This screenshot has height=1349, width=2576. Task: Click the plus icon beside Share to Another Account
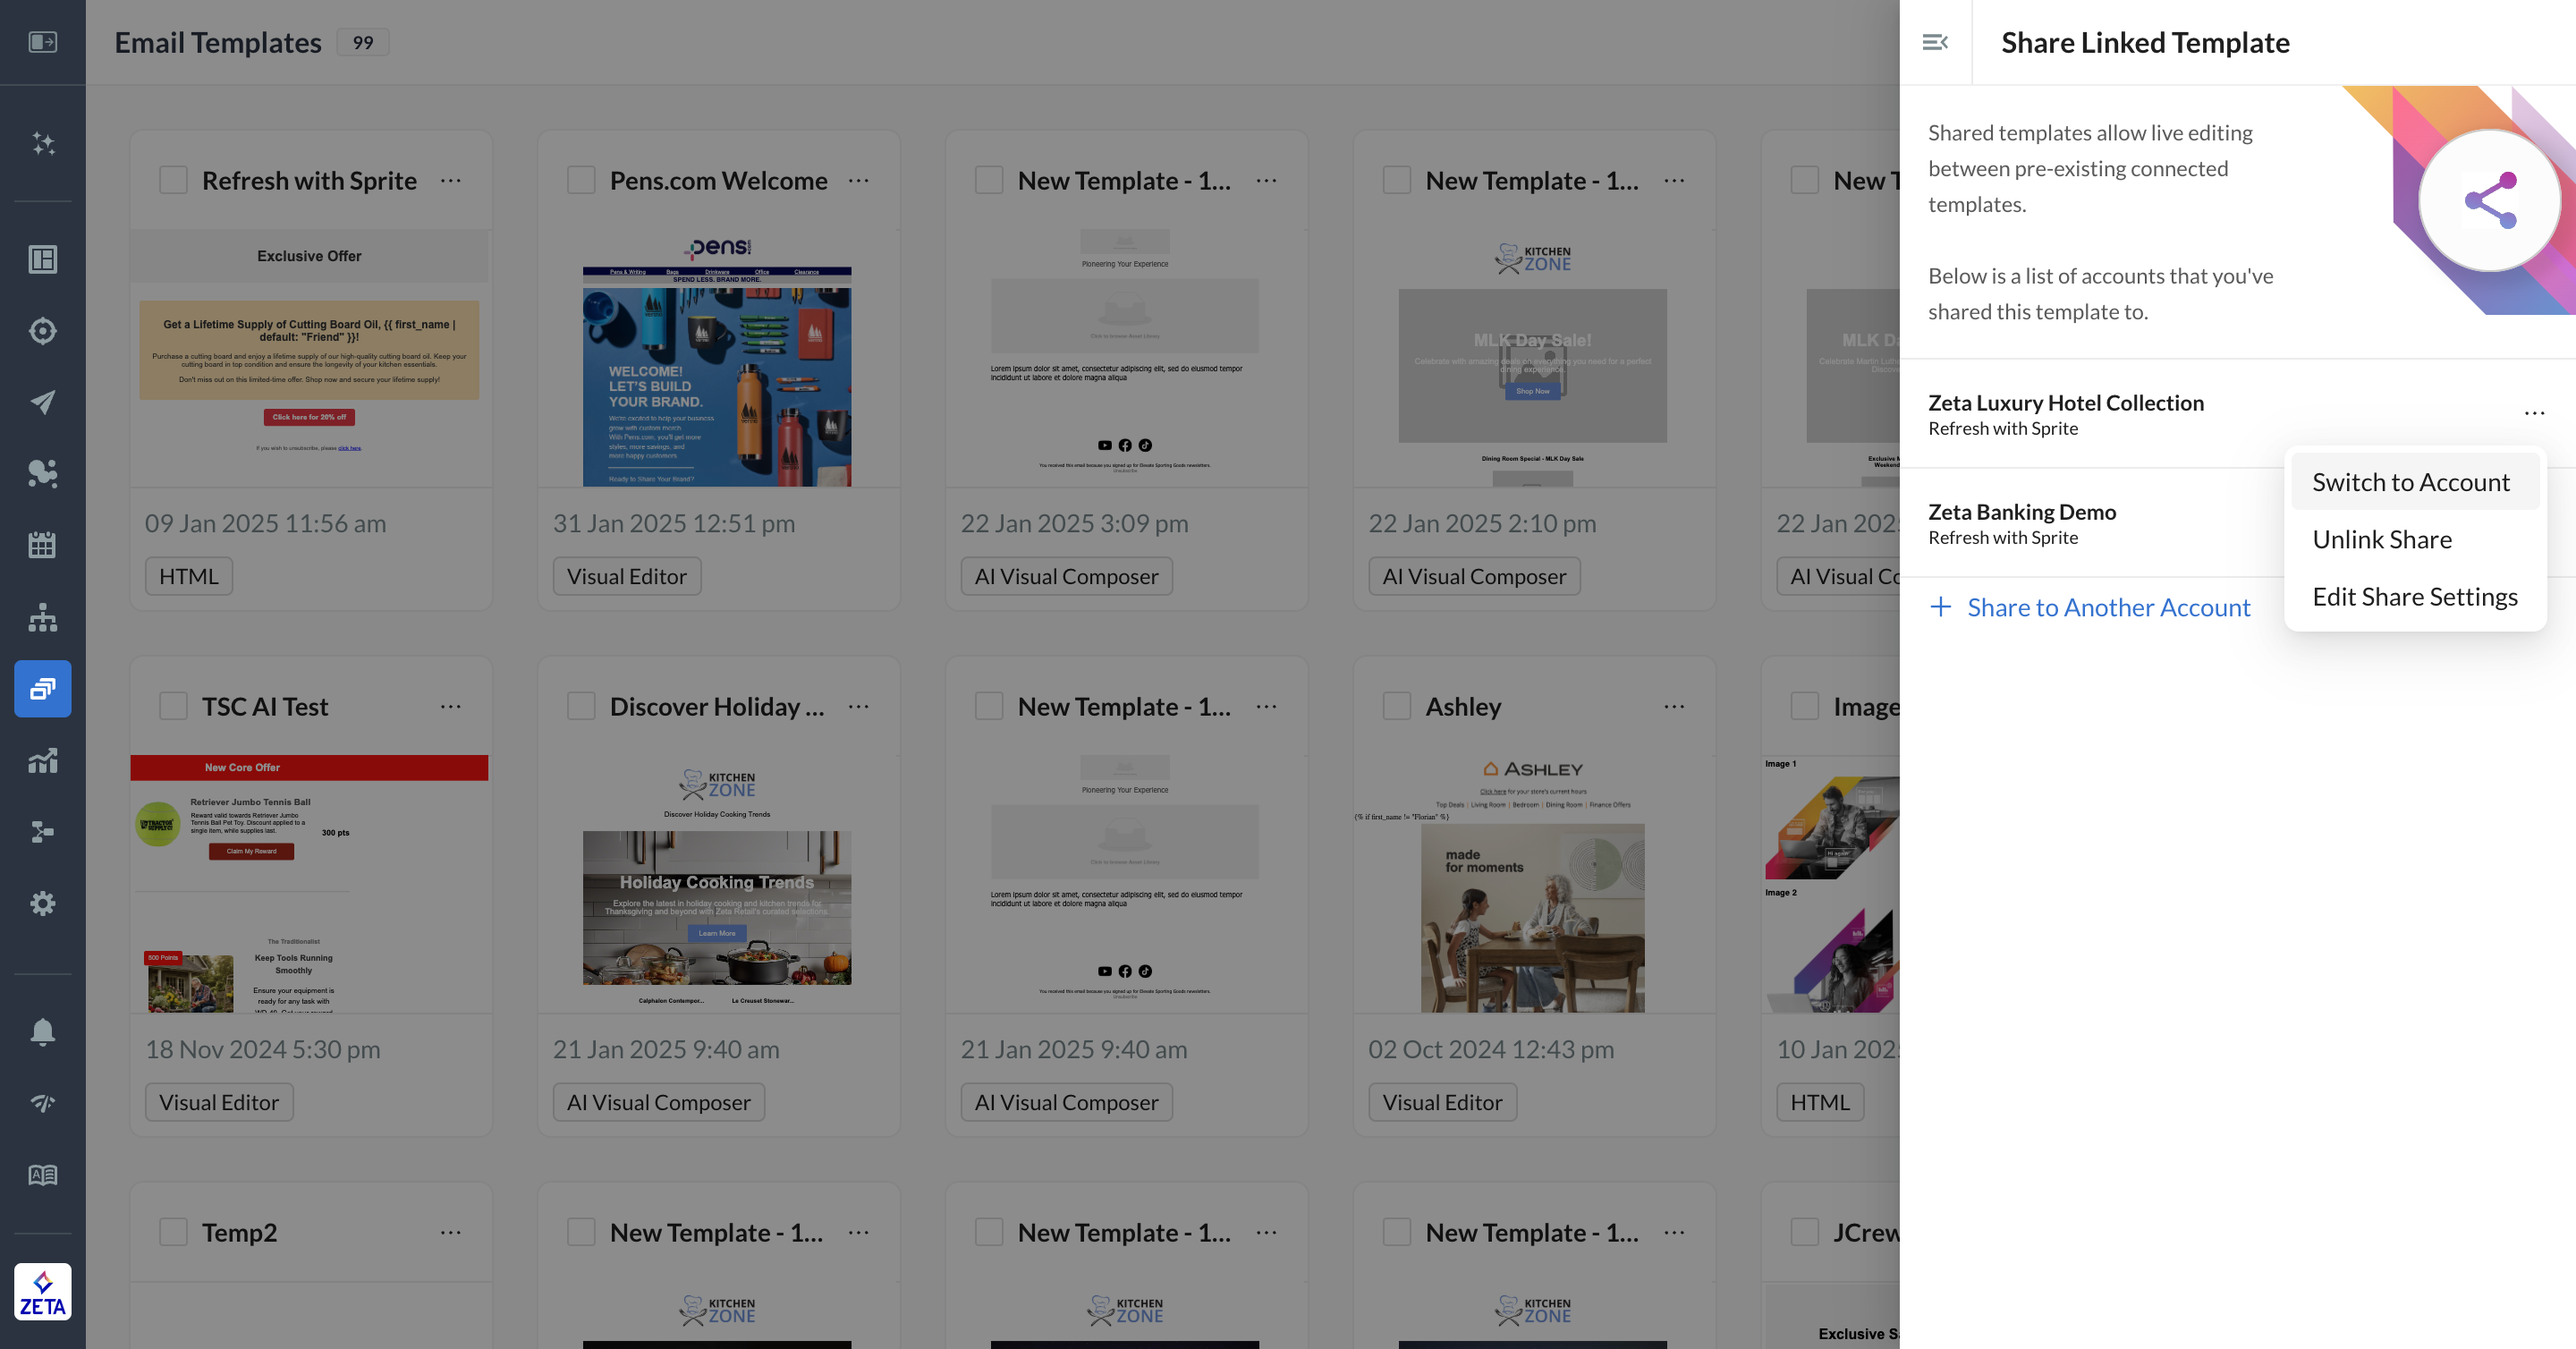point(1940,607)
